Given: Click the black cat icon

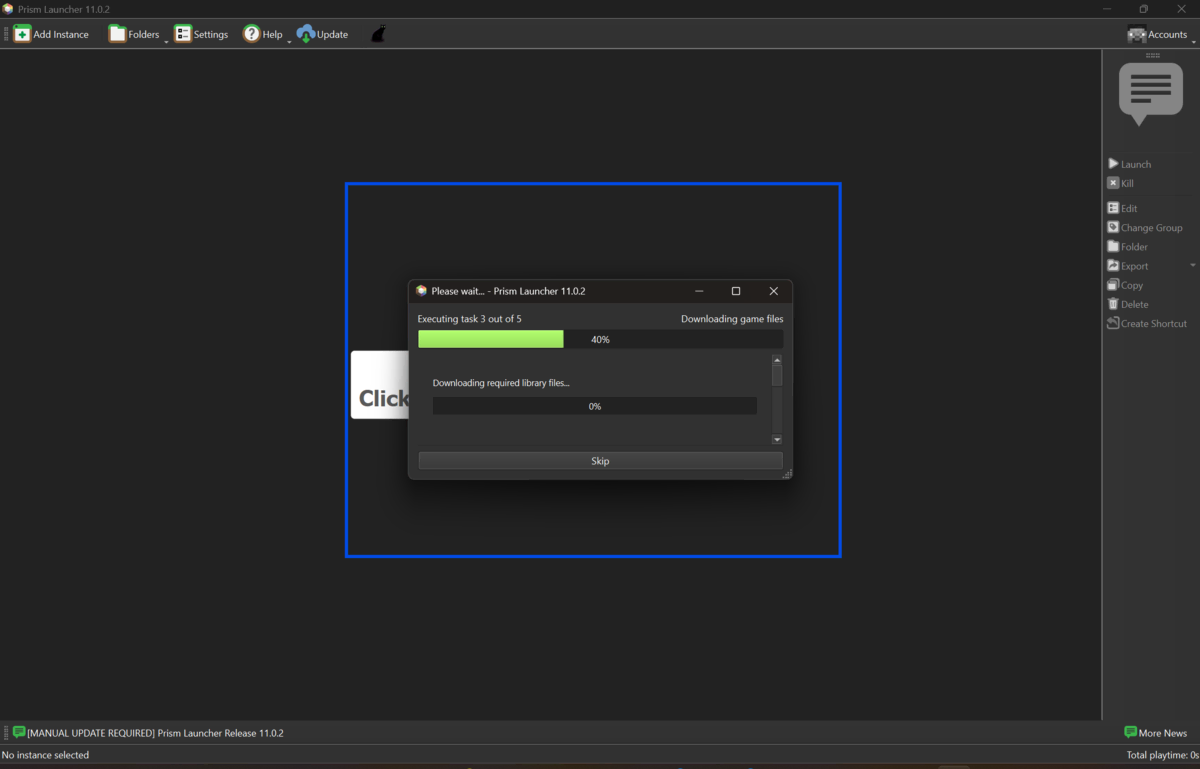Looking at the screenshot, I should [x=378, y=34].
